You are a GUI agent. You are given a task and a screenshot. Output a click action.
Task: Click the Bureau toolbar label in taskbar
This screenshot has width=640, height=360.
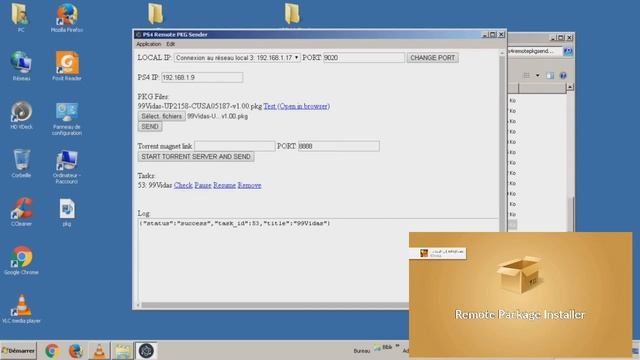(x=361, y=351)
